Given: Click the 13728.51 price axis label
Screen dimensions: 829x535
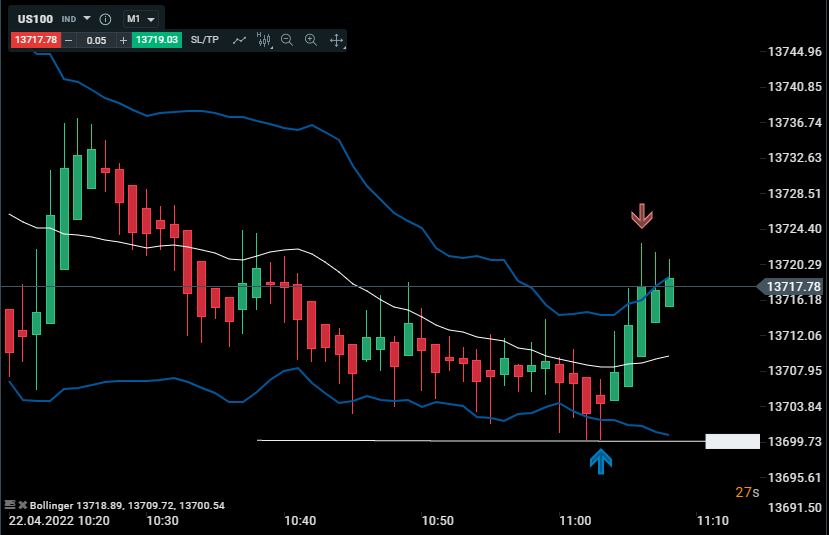Looking at the screenshot, I should click(x=795, y=193).
